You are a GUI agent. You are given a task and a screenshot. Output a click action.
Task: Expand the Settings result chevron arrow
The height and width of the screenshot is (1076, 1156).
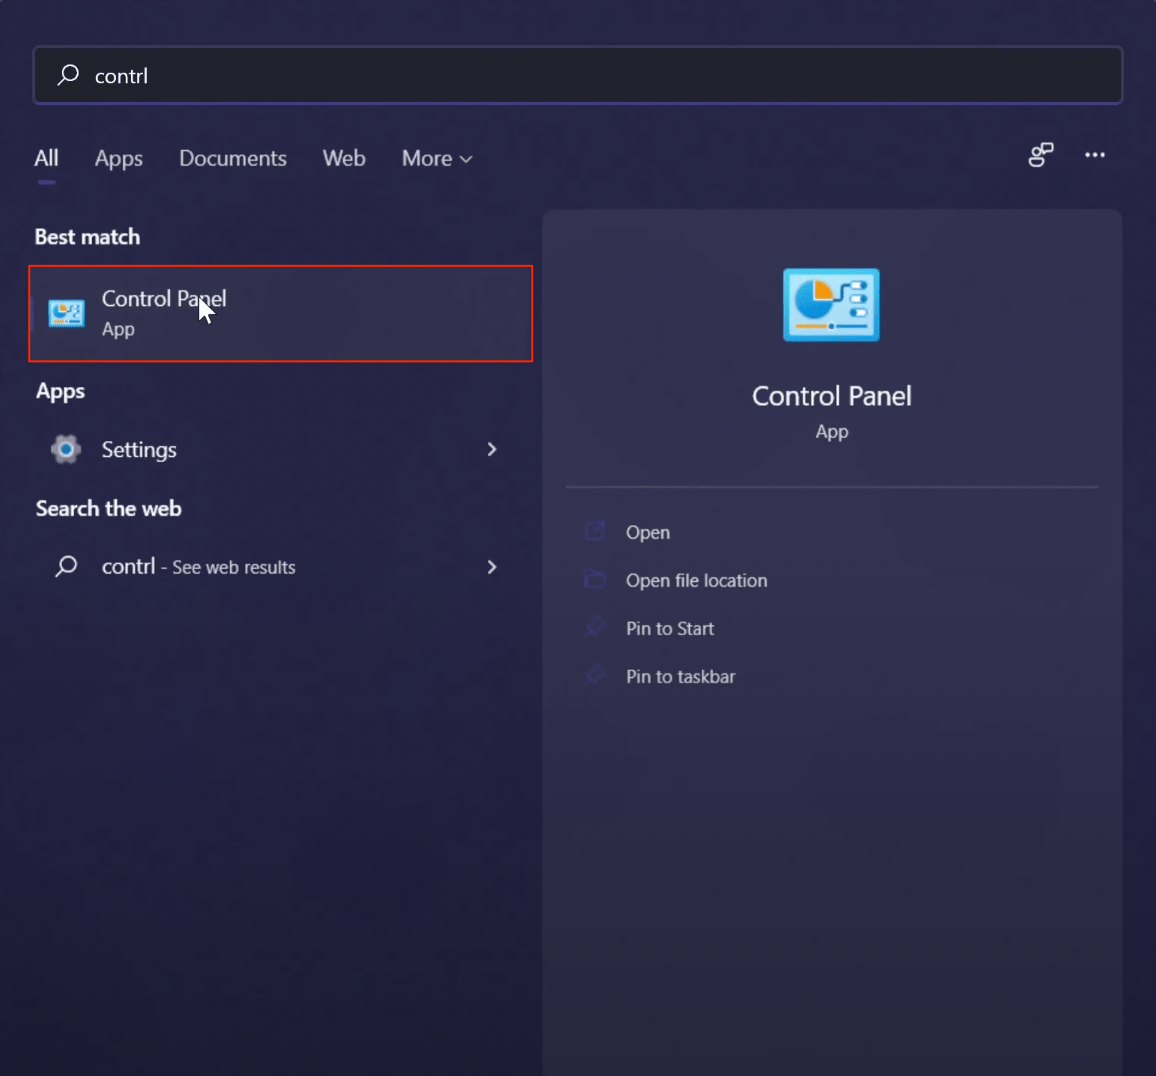(x=492, y=449)
